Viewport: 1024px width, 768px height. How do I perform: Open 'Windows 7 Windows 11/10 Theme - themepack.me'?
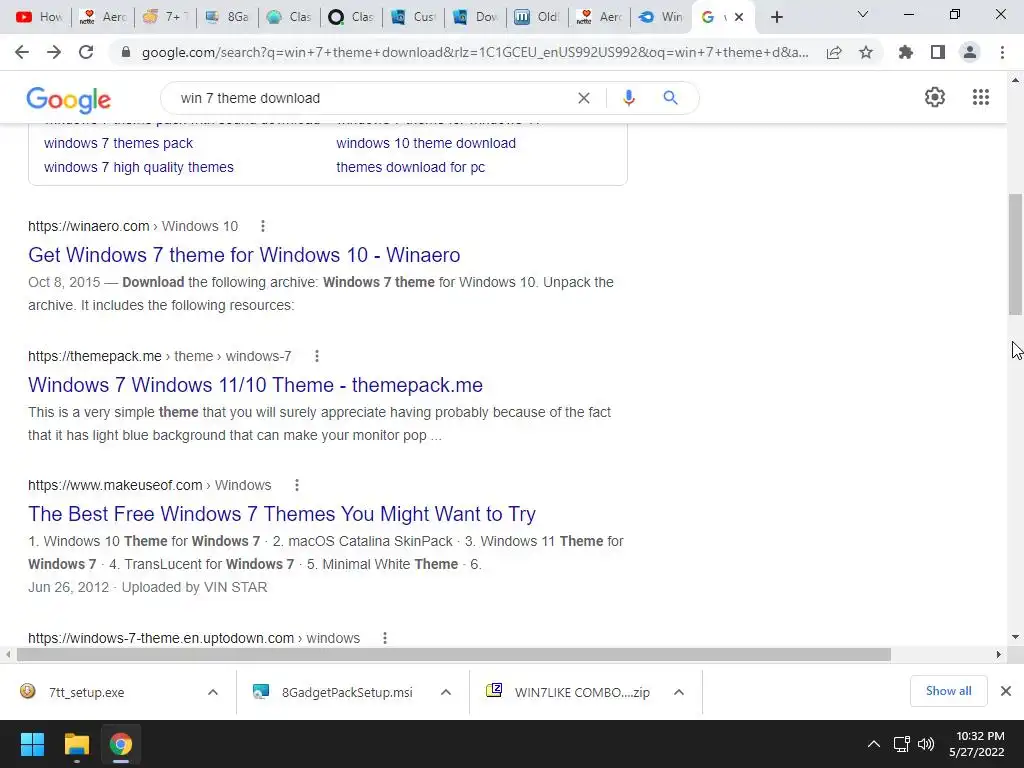[255, 385]
